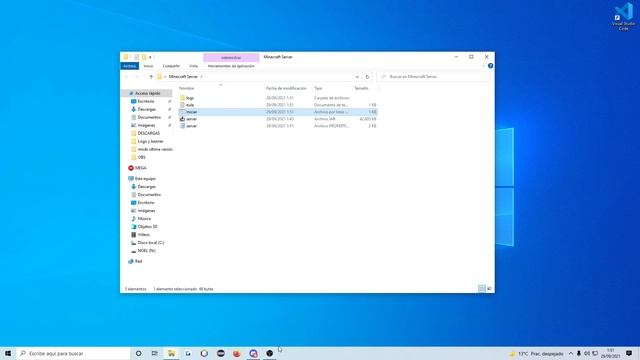640x360 pixels.
Task: Open pinned Descargas under quick access
Action: coord(147,109)
